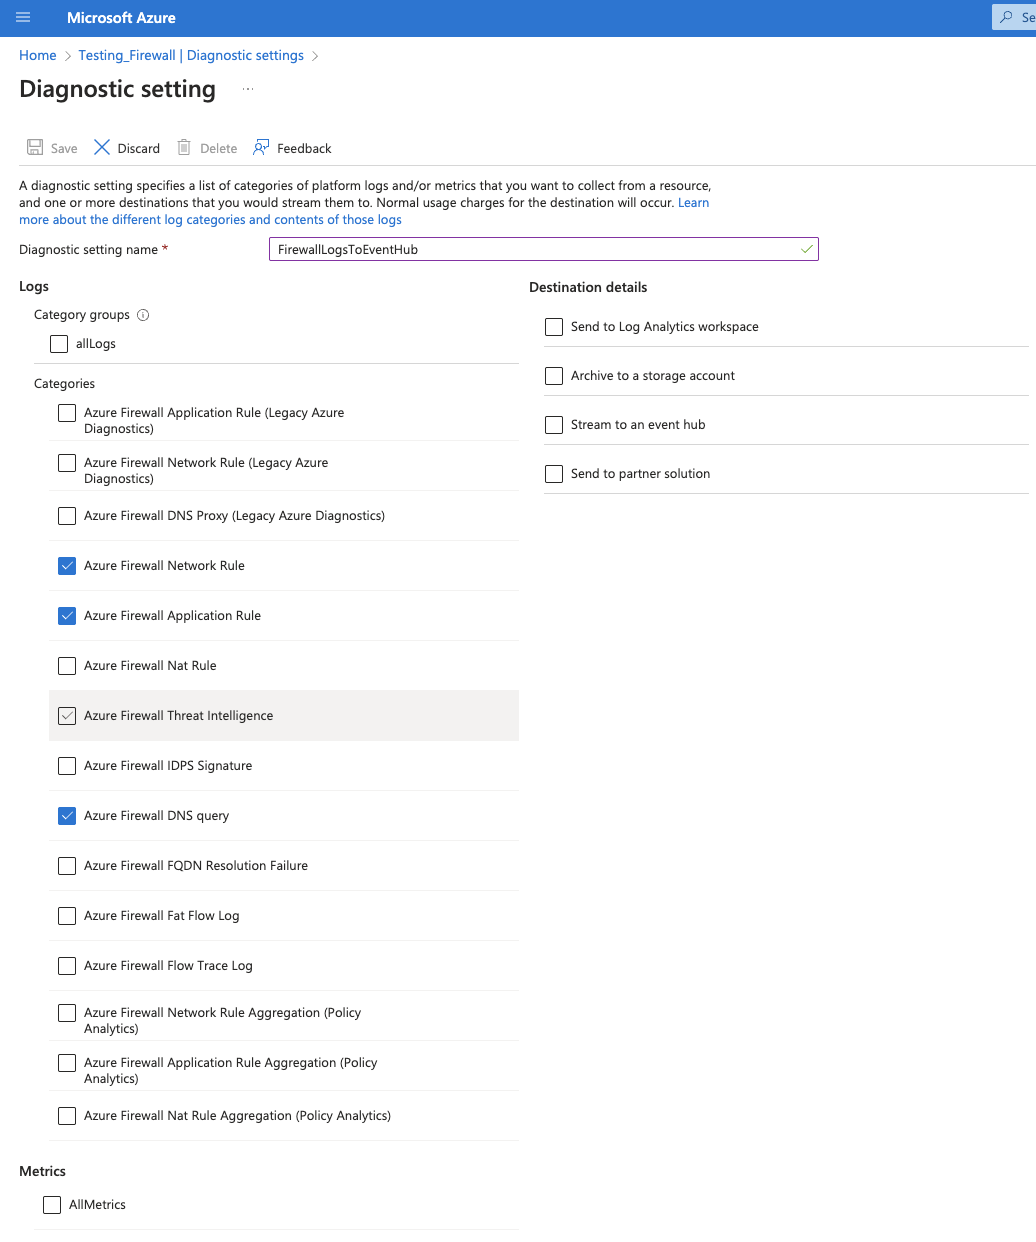This screenshot has width=1036, height=1242.
Task: Uncheck Azure Firewall DNS query
Action: 67,816
